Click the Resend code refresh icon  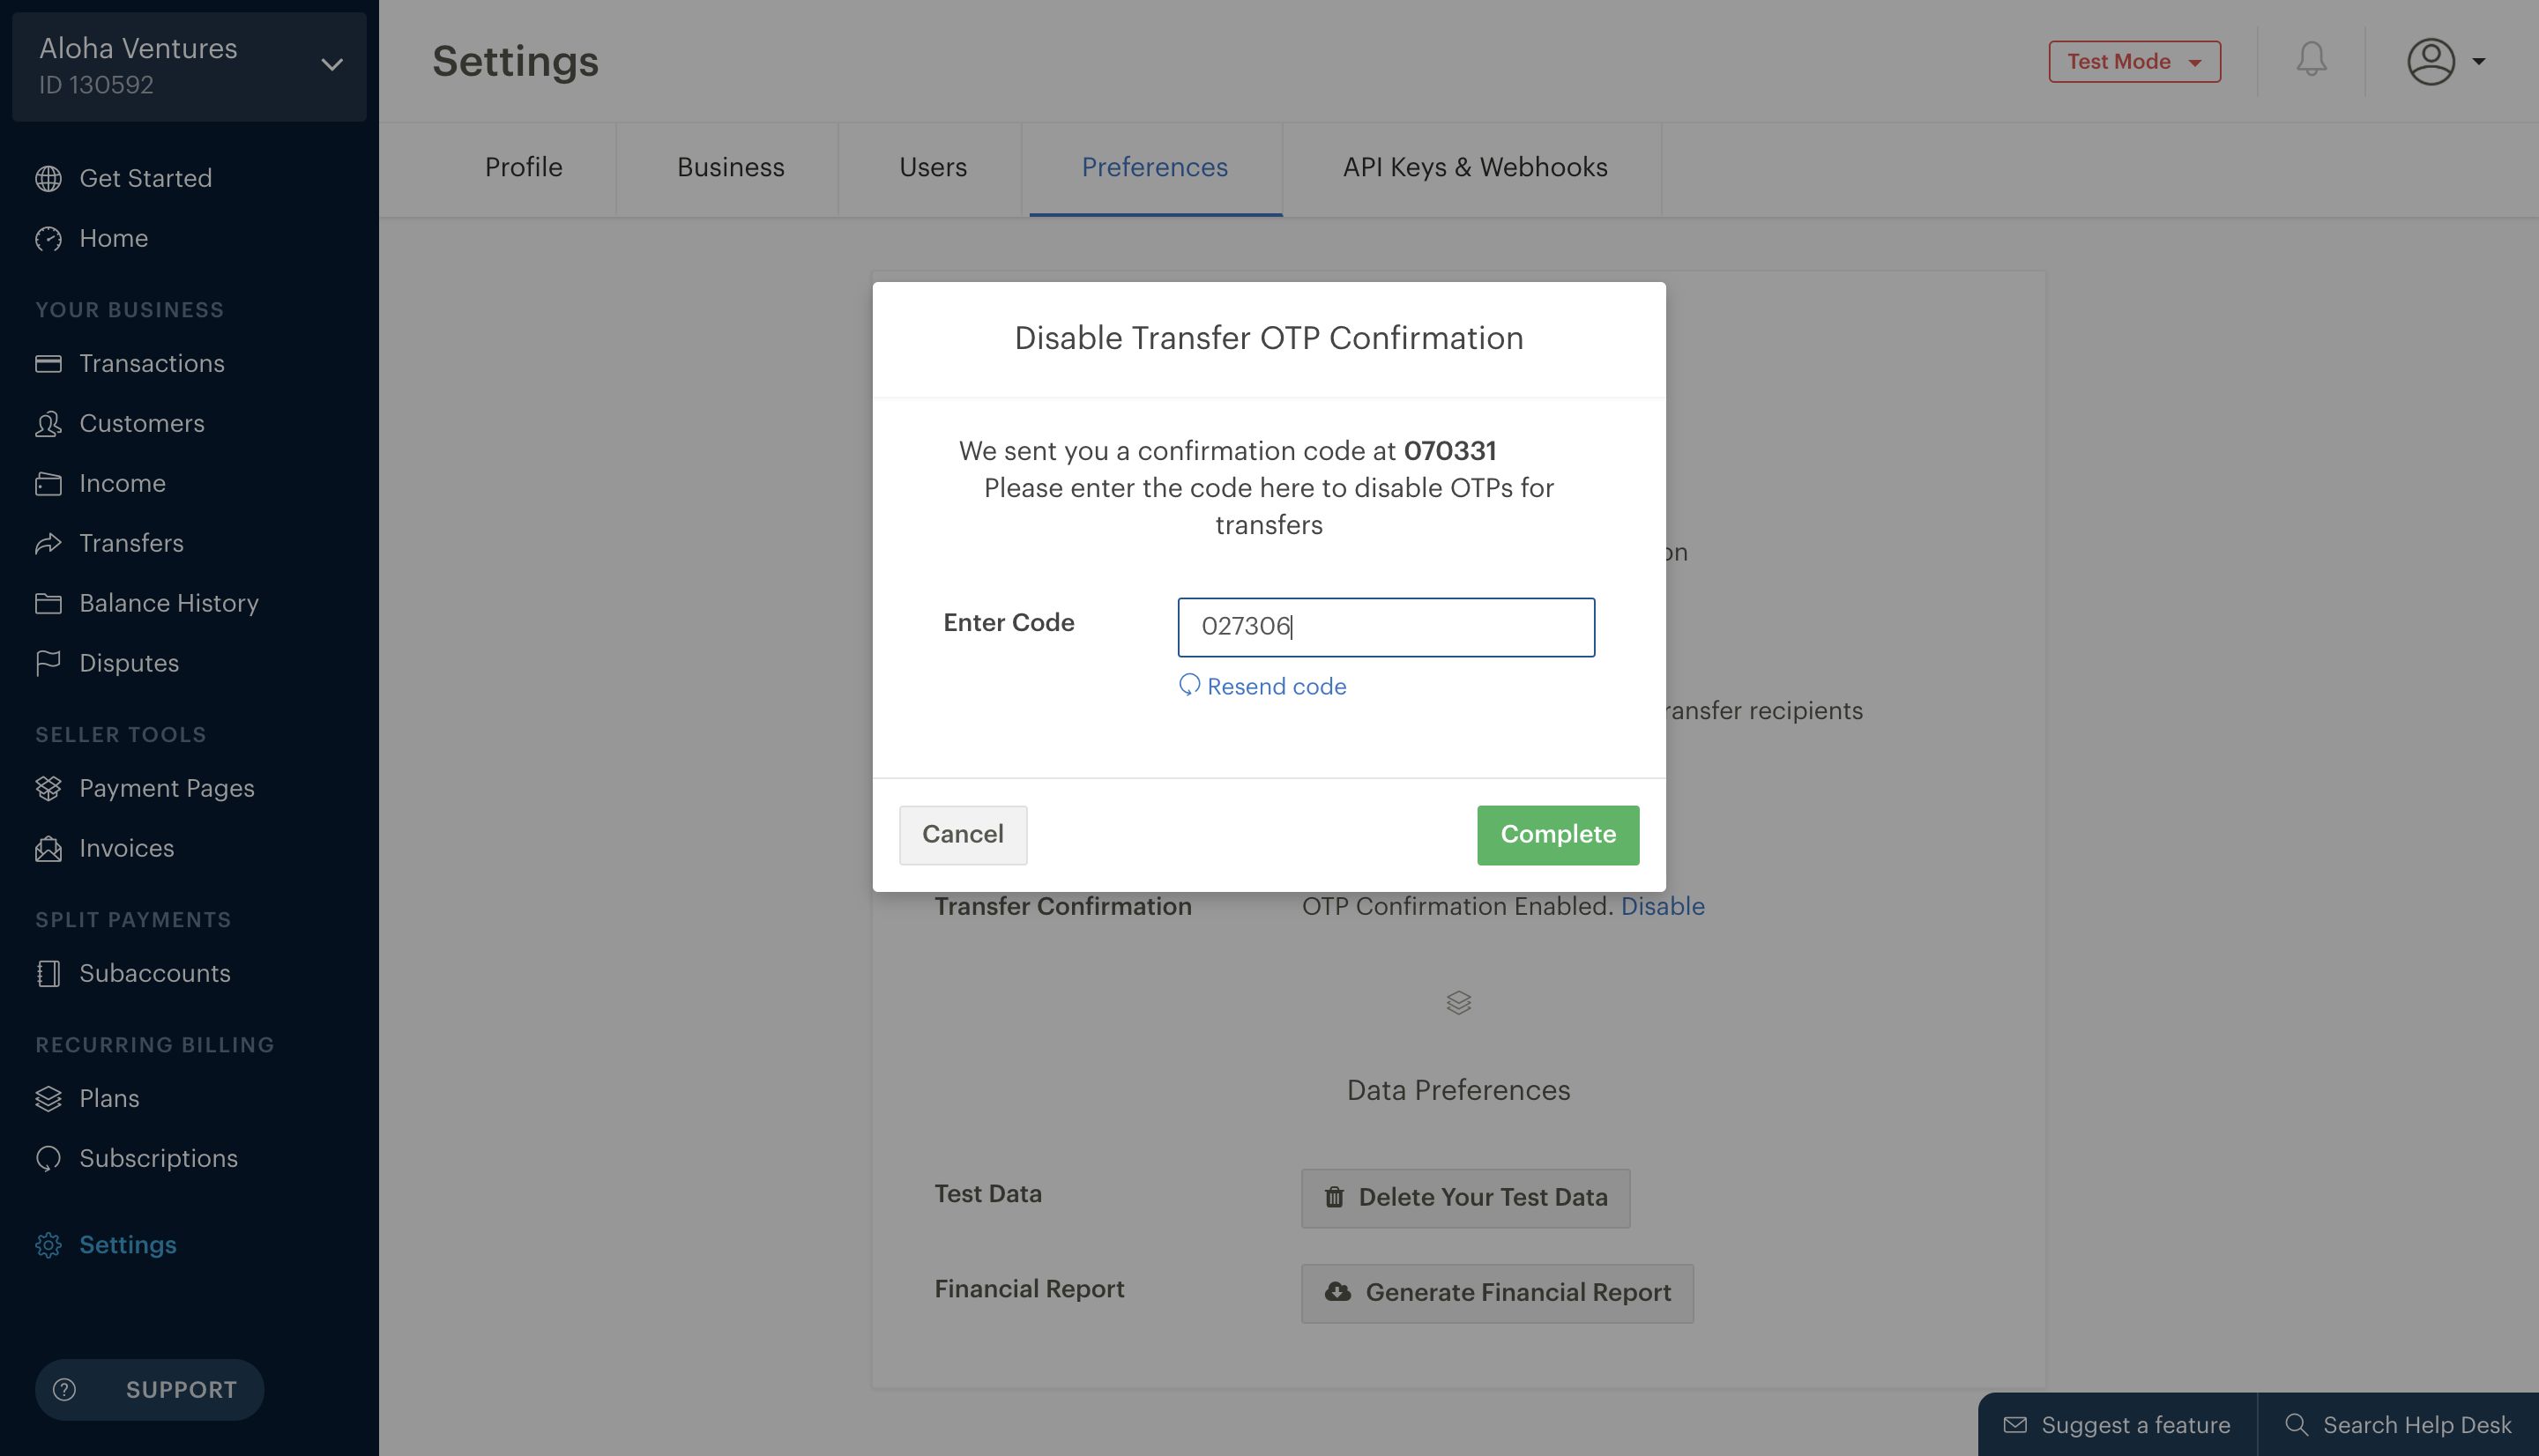coord(1189,685)
